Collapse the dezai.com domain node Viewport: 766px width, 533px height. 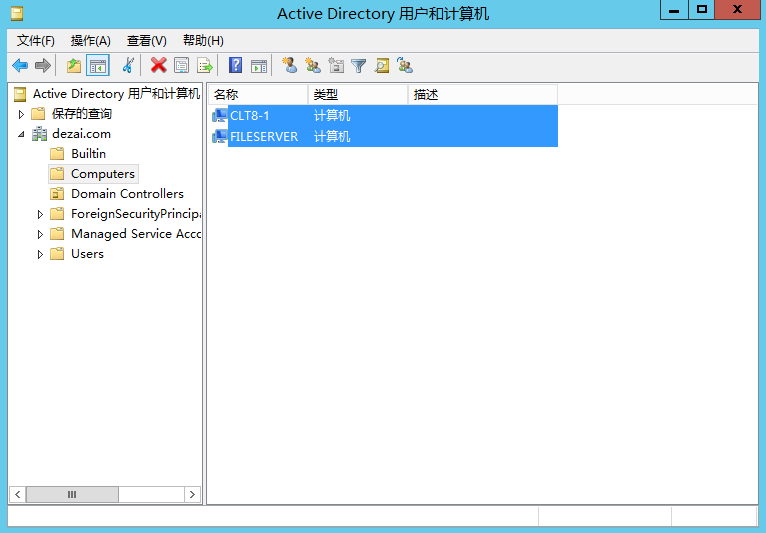[x=21, y=134]
